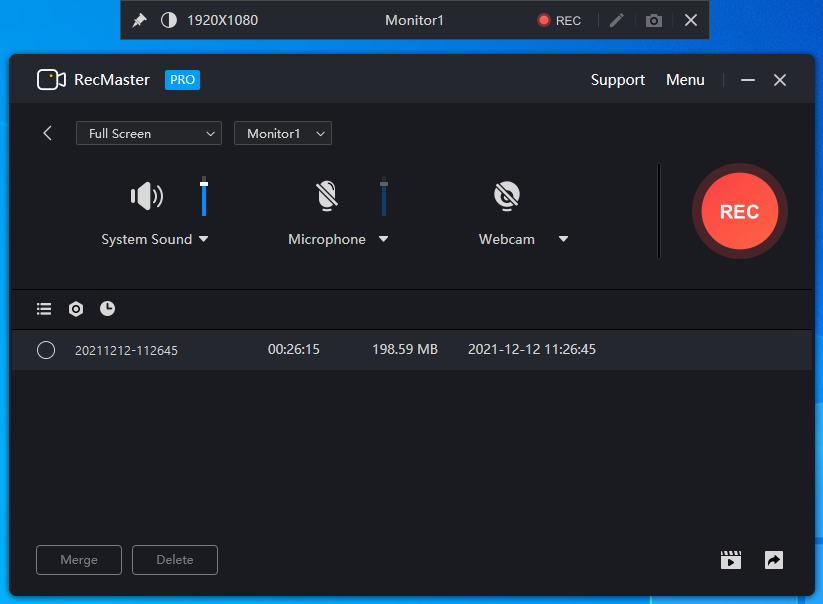Screen dimensions: 823x604
Task: Open the Support link
Action: click(618, 80)
